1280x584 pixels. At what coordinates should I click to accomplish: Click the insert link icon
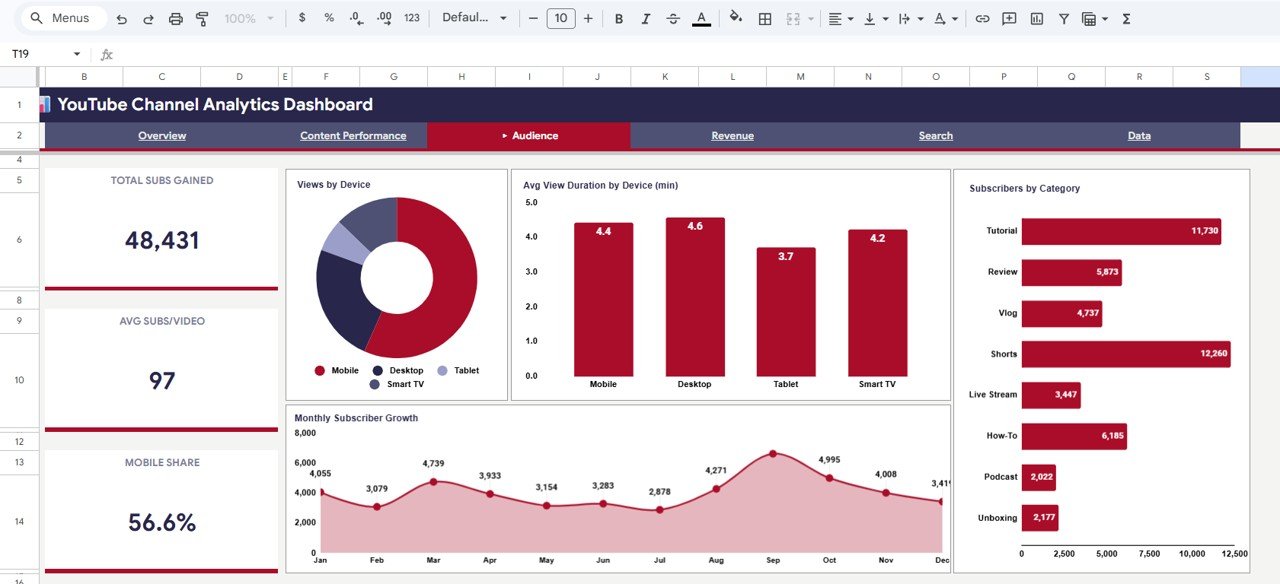click(x=981, y=18)
